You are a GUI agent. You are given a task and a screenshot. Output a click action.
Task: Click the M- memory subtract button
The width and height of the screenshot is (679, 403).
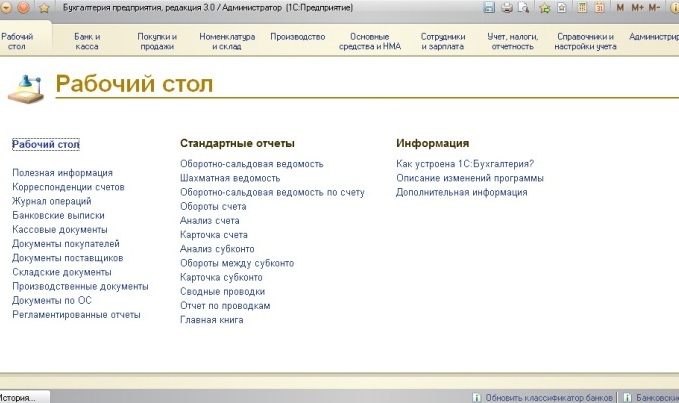pos(654,7)
